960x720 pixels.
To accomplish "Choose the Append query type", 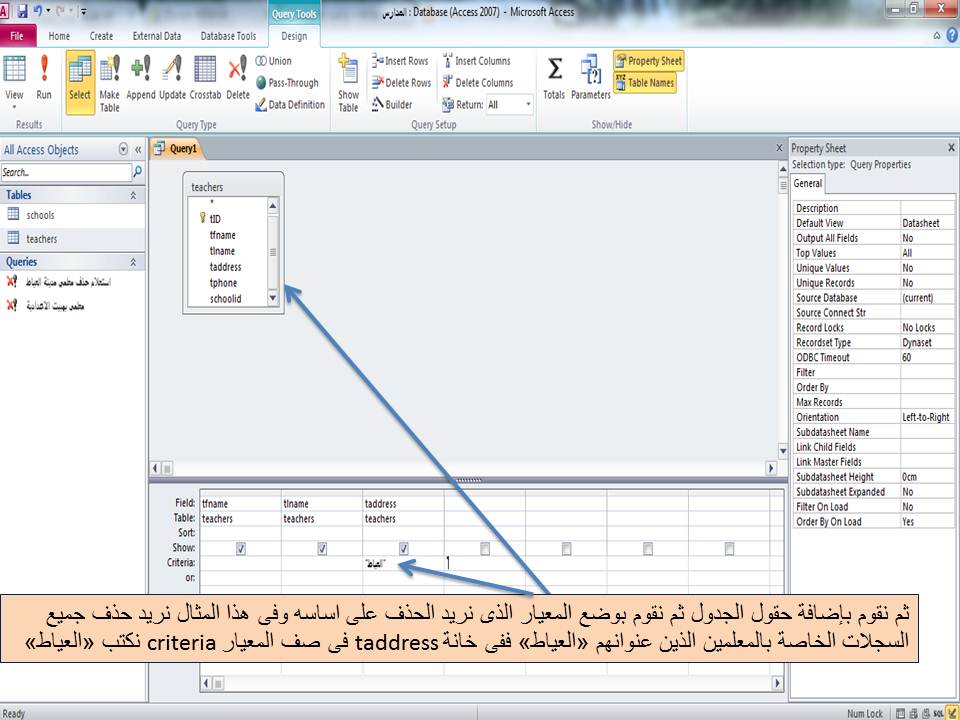I will coord(141,77).
